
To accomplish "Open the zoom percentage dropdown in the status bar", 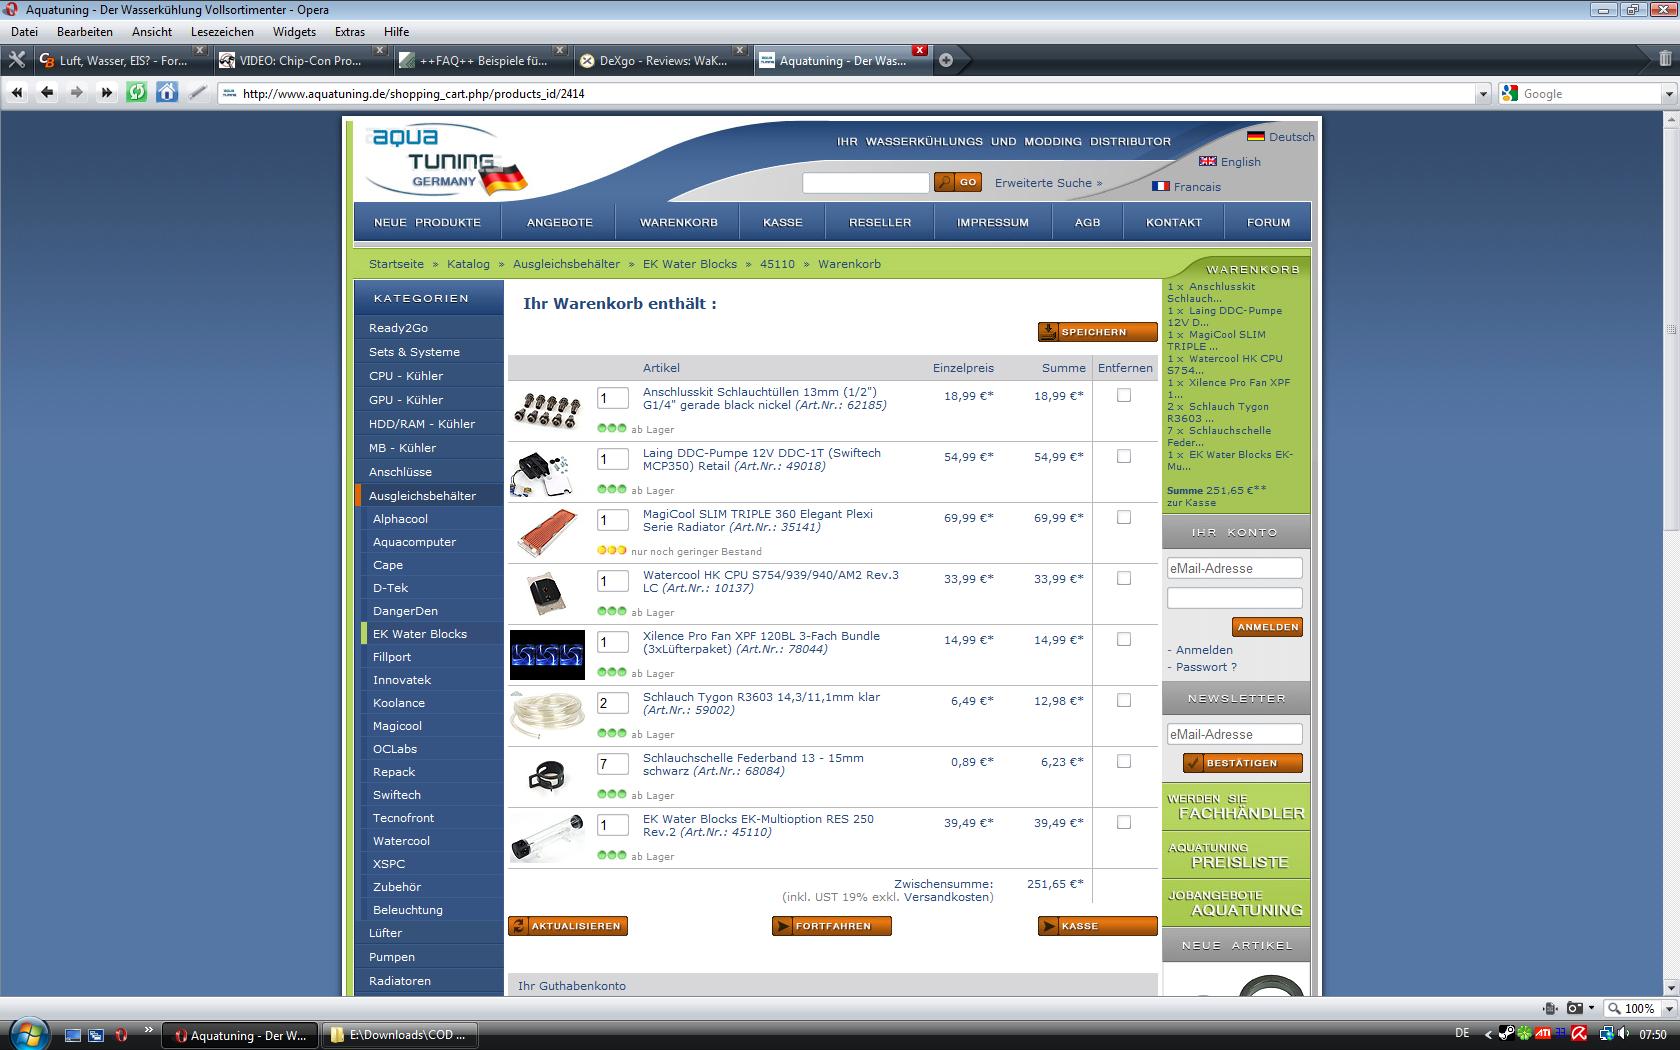I will tap(1668, 1008).
